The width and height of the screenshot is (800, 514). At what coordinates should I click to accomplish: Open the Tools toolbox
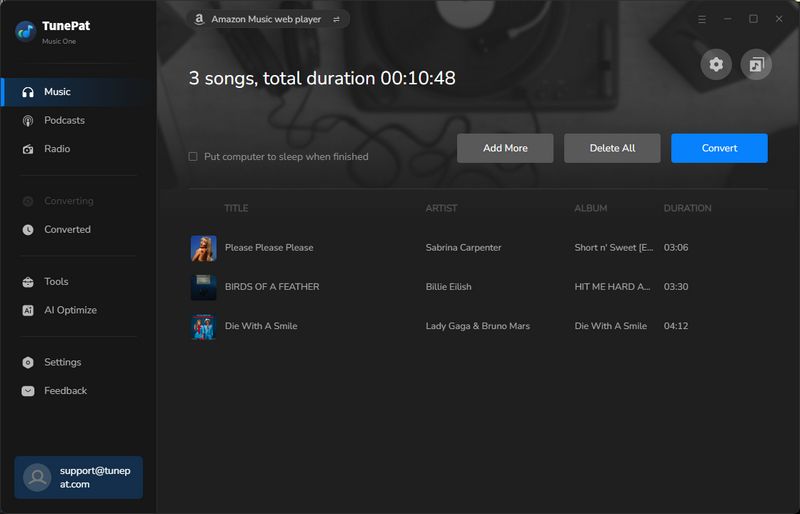pos(56,282)
